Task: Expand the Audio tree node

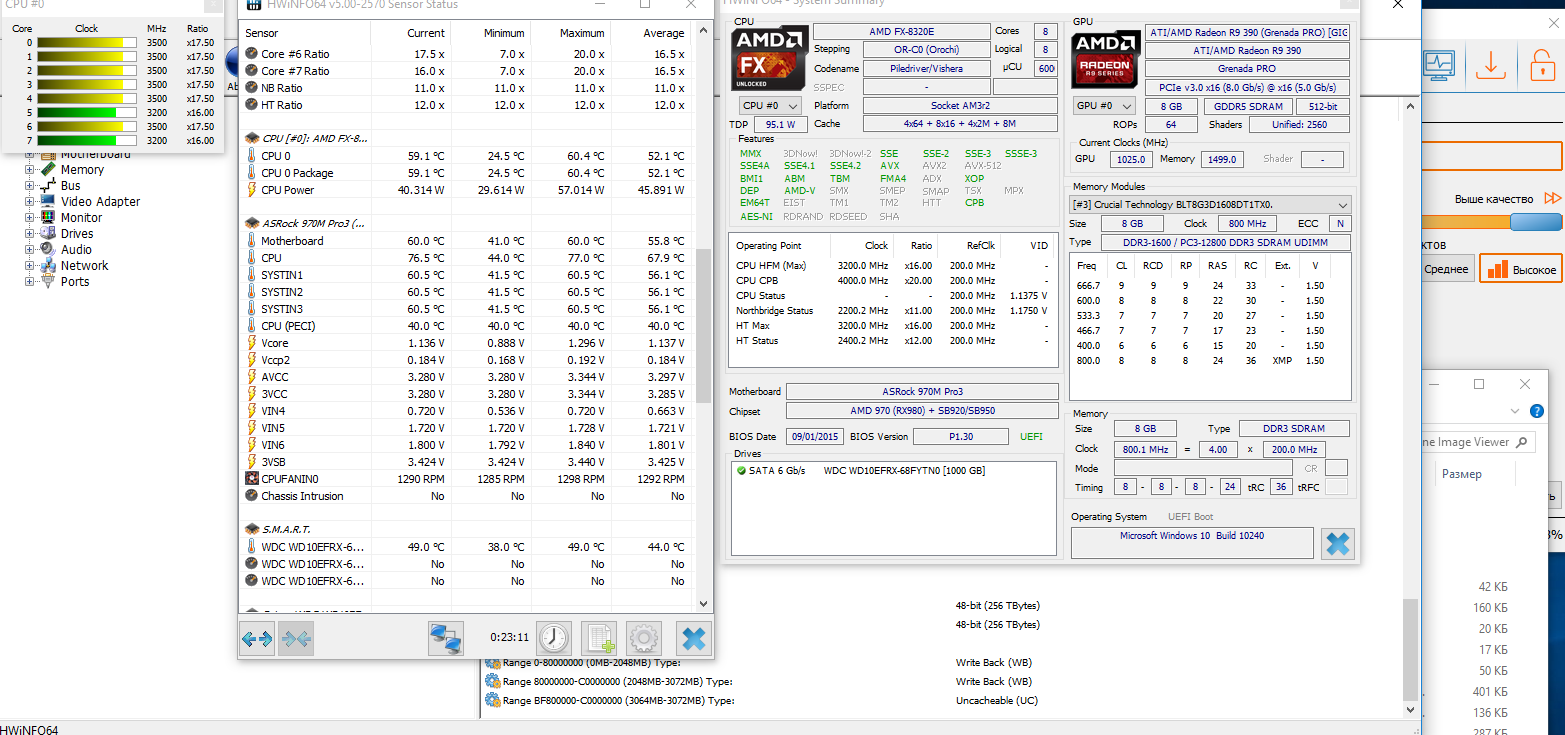Action: 29,250
